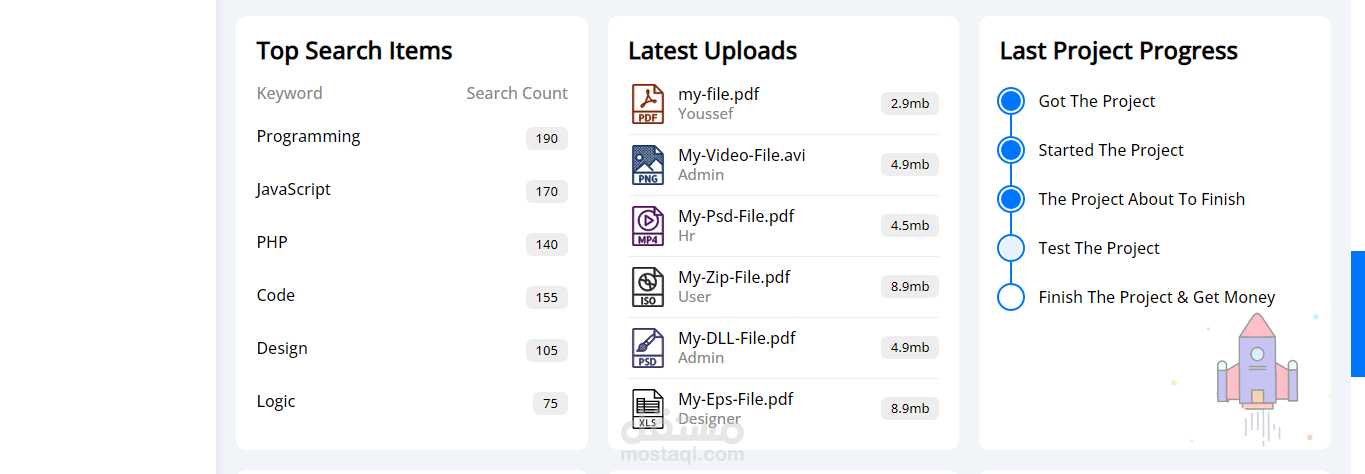Click the rocket illustration
Screen dimensions: 1365x474
click(x=1257, y=370)
